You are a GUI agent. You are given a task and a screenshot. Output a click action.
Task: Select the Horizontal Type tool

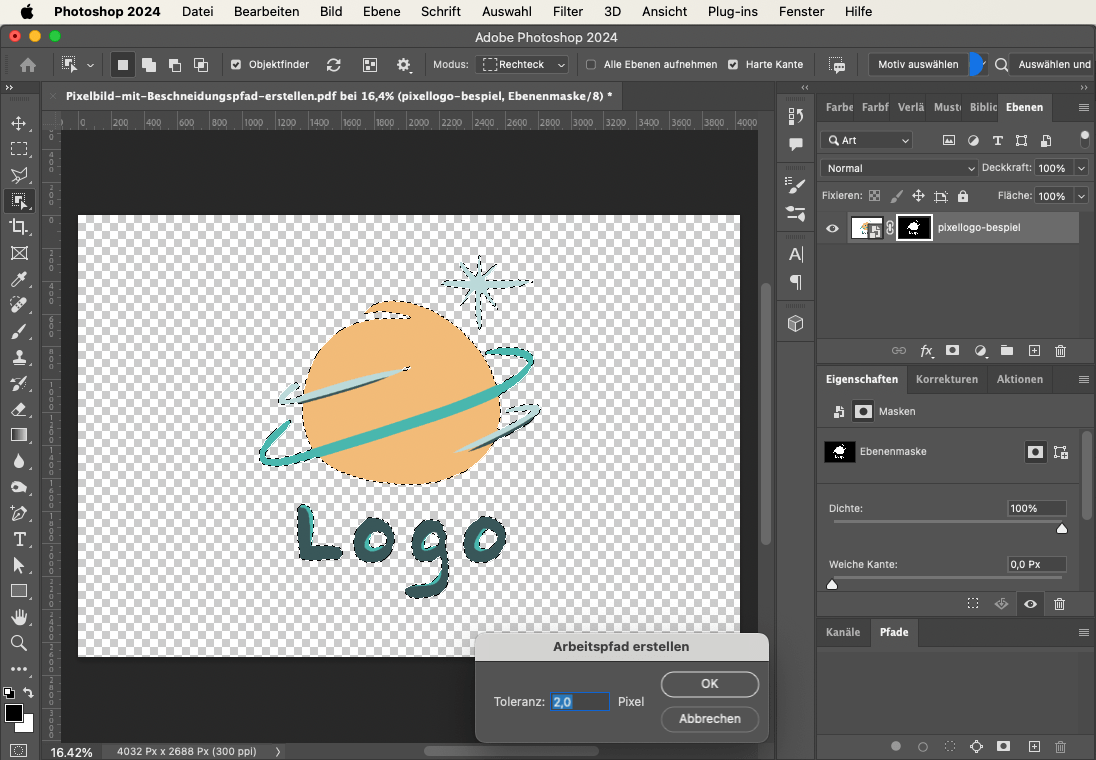(19, 539)
